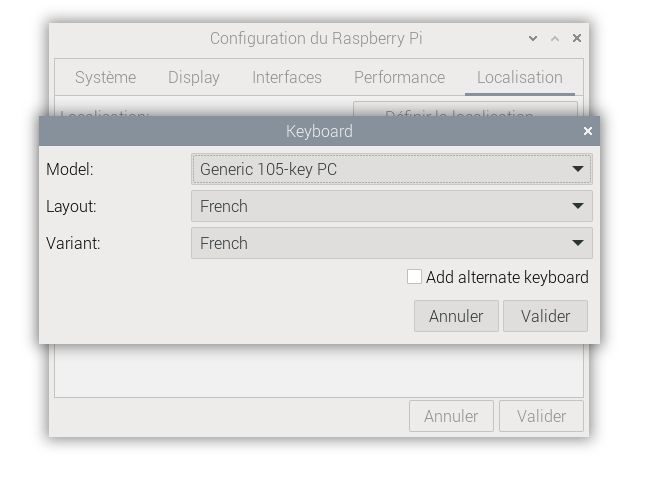
Task: Click the Keyboard dialog title bar
Action: pyautogui.click(x=319, y=131)
